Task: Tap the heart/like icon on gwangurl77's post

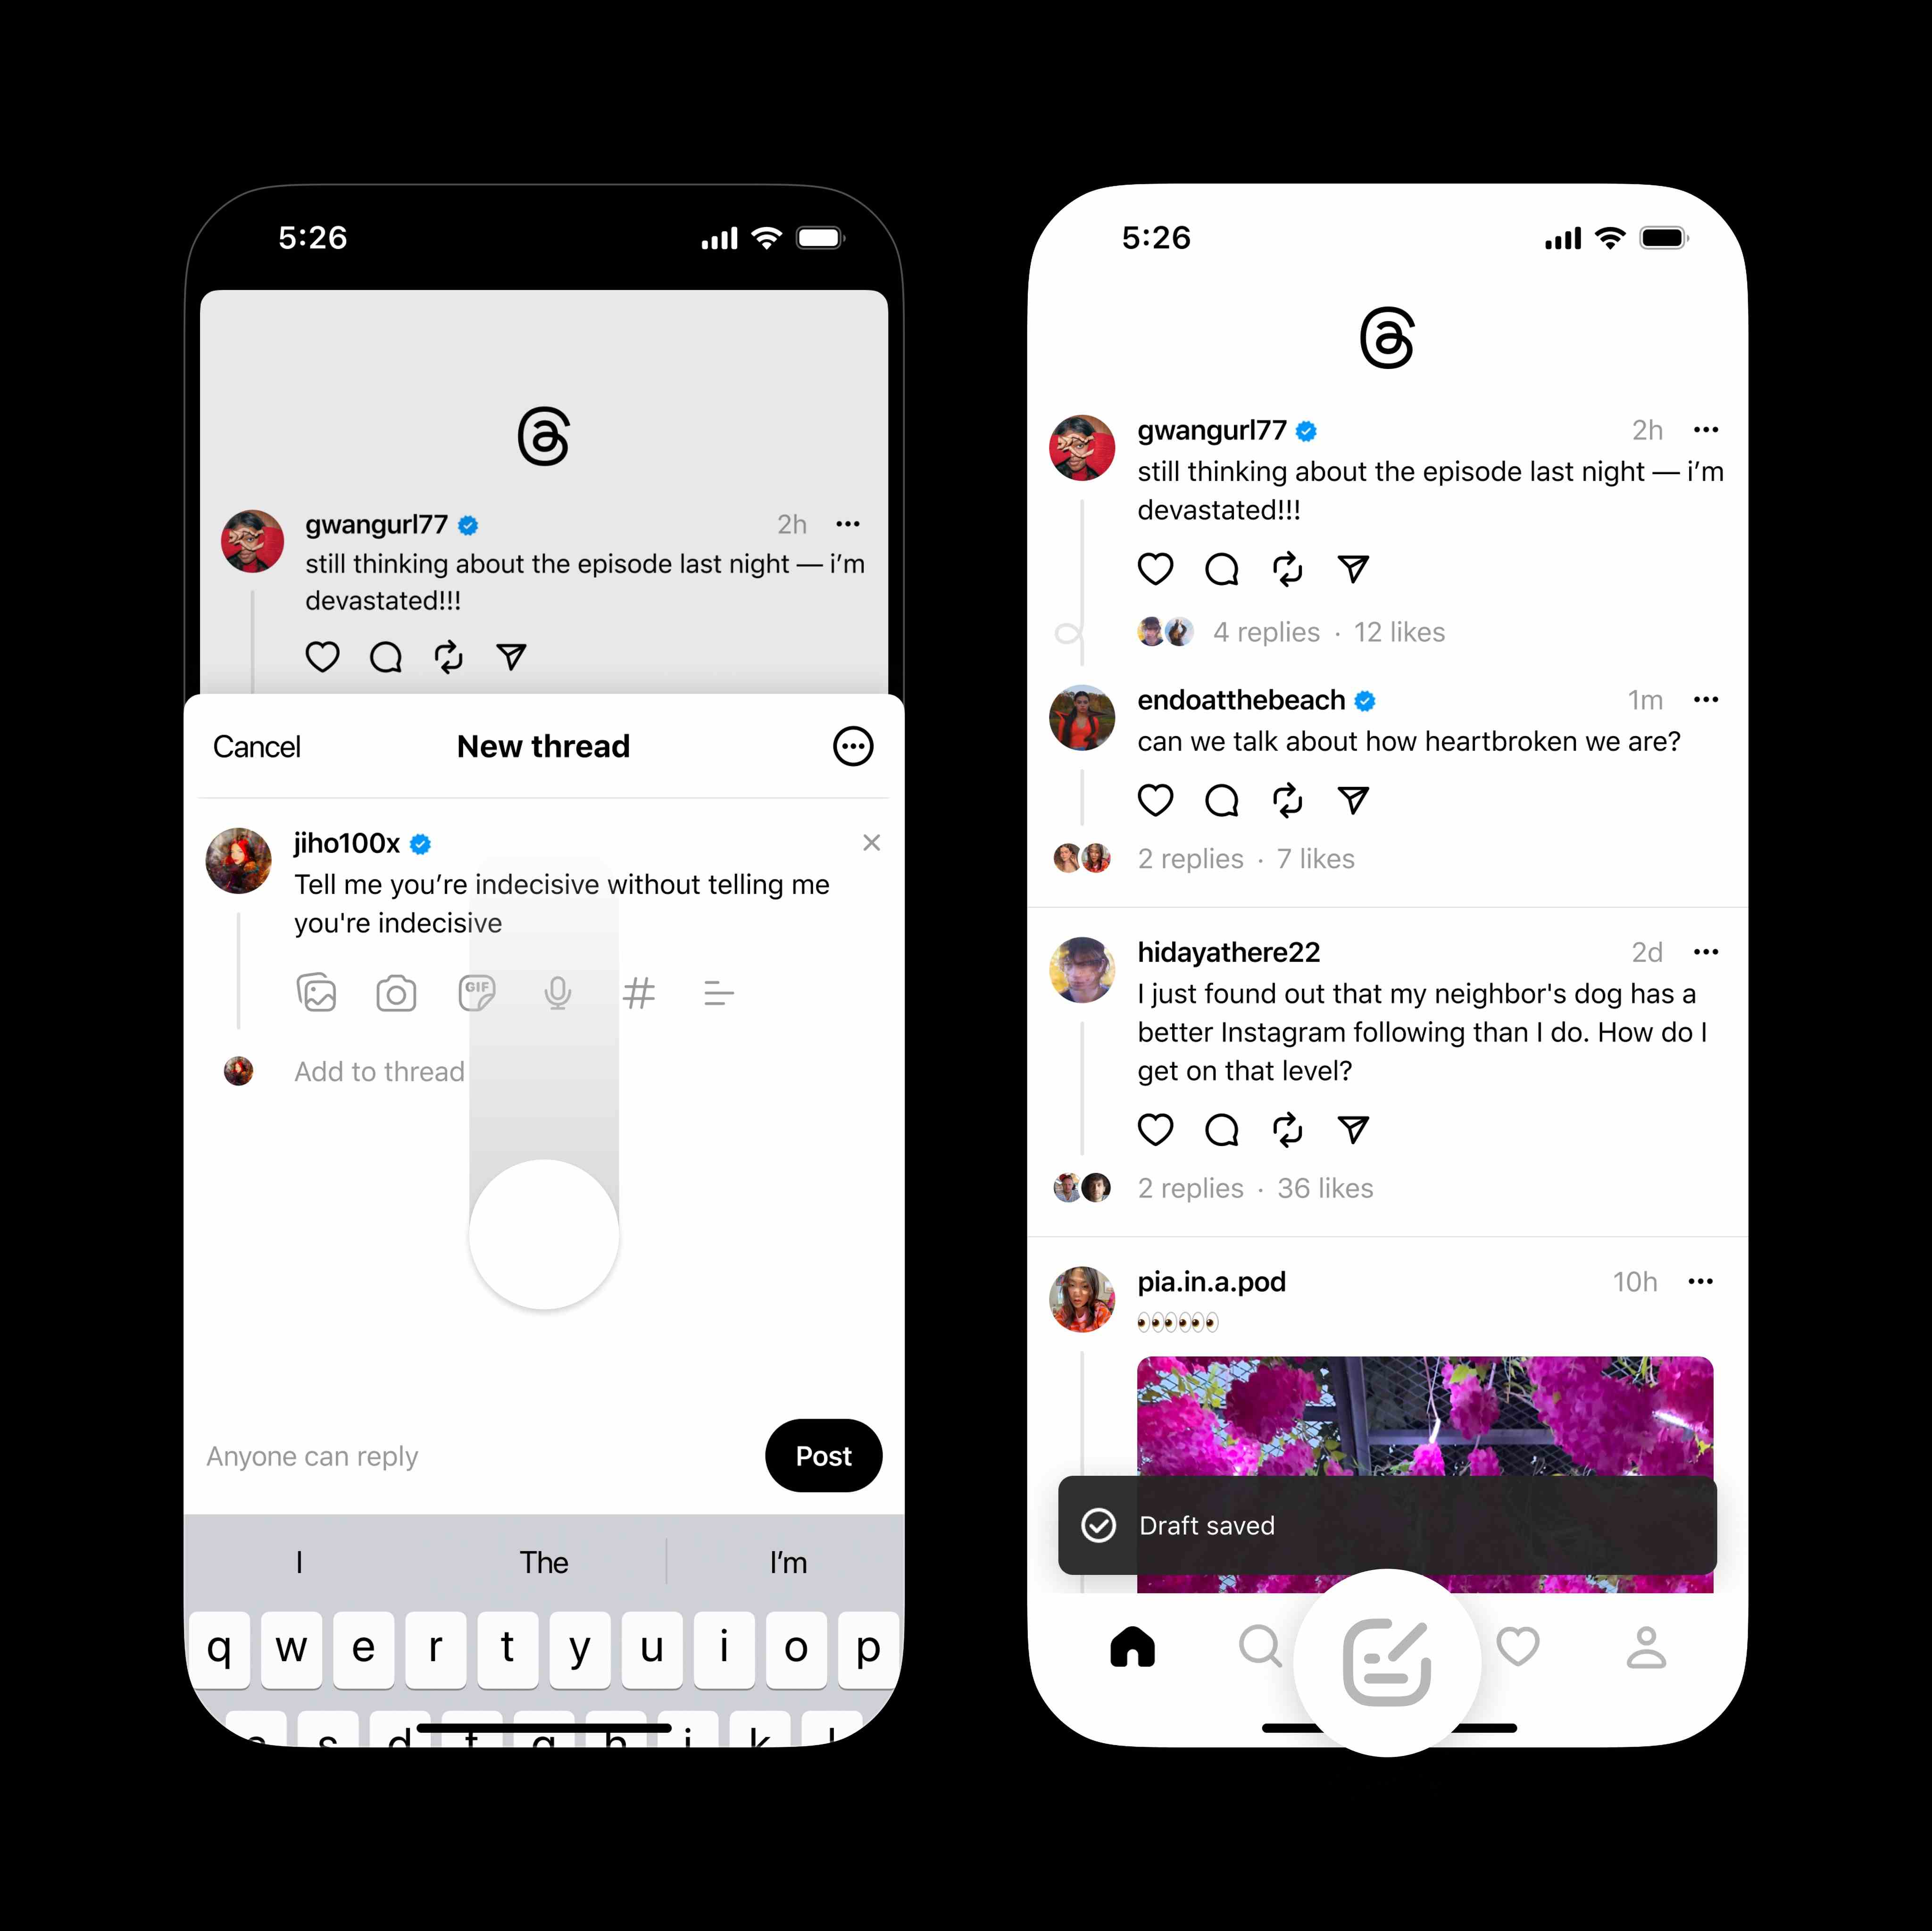Action: pos(1151,569)
